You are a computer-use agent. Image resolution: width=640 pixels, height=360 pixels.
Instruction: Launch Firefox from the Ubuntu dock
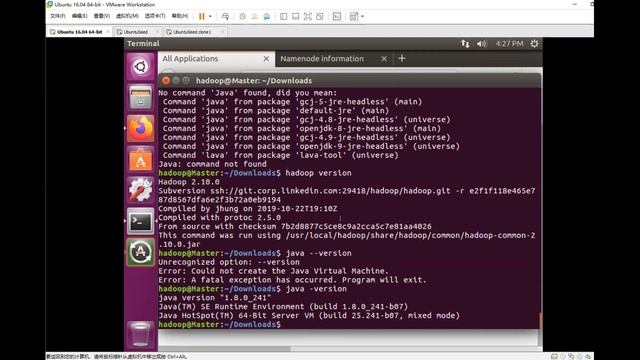(x=140, y=128)
